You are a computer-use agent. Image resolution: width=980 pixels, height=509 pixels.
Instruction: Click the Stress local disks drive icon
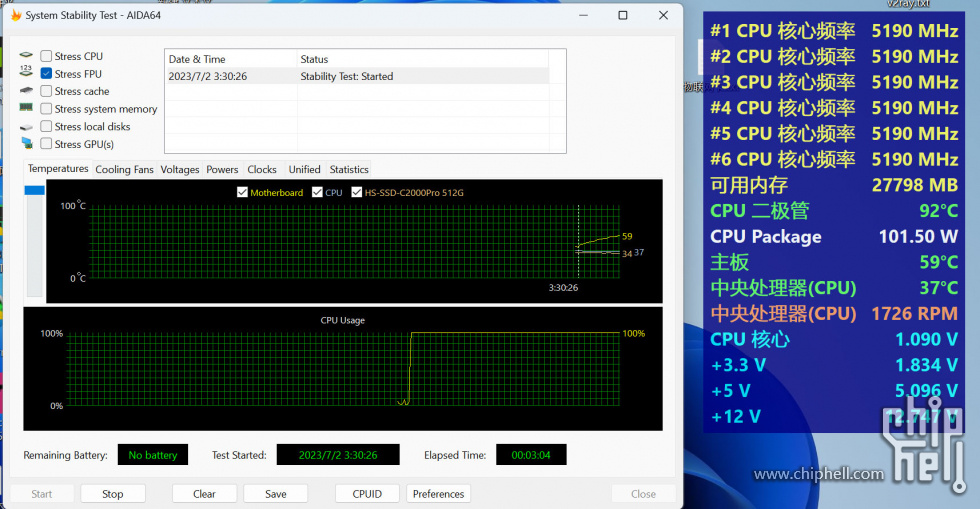[x=26, y=127]
